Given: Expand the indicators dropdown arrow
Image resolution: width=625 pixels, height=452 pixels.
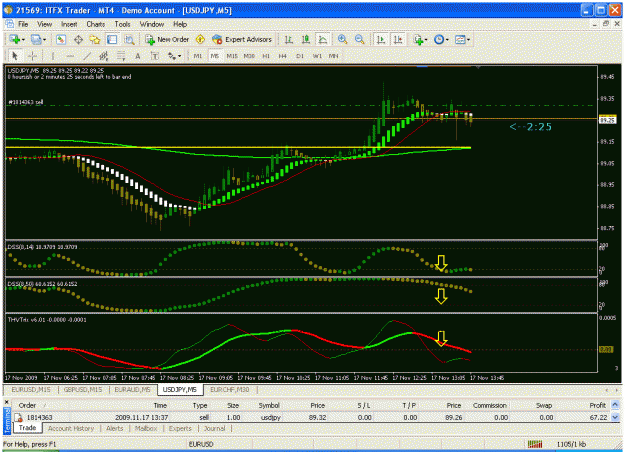Looking at the screenshot, I should click(x=426, y=40).
